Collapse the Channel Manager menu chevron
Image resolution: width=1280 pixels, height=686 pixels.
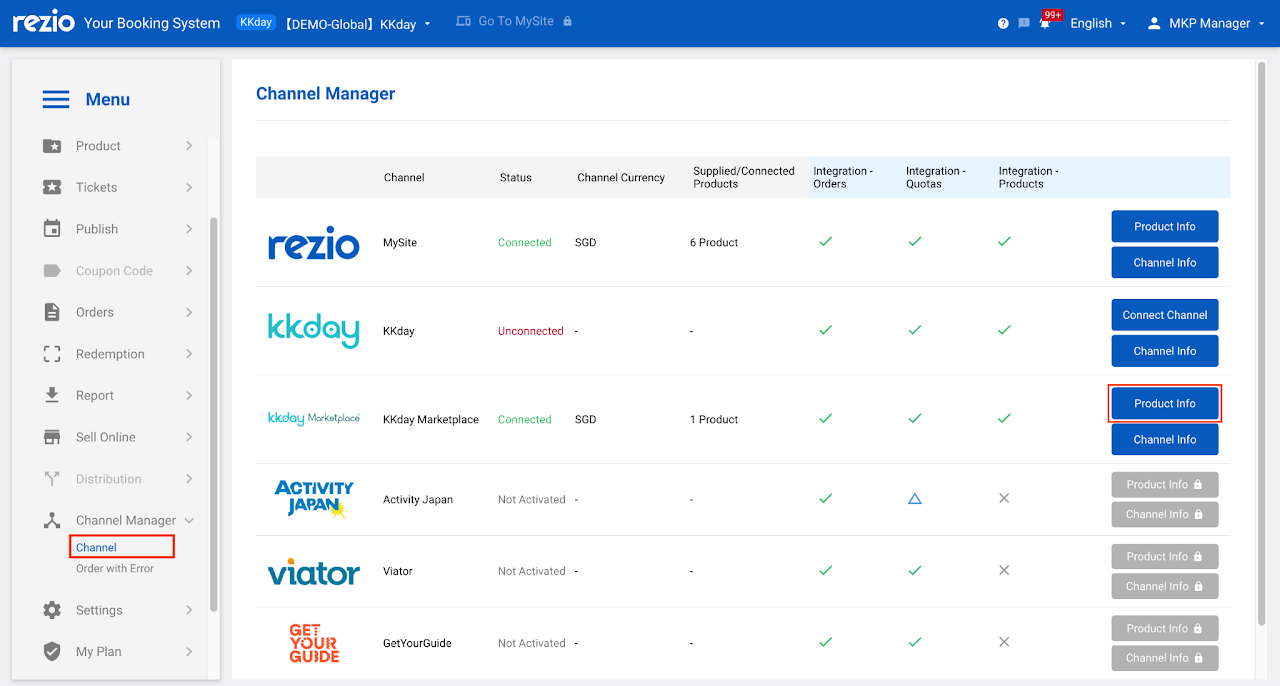[x=189, y=520]
